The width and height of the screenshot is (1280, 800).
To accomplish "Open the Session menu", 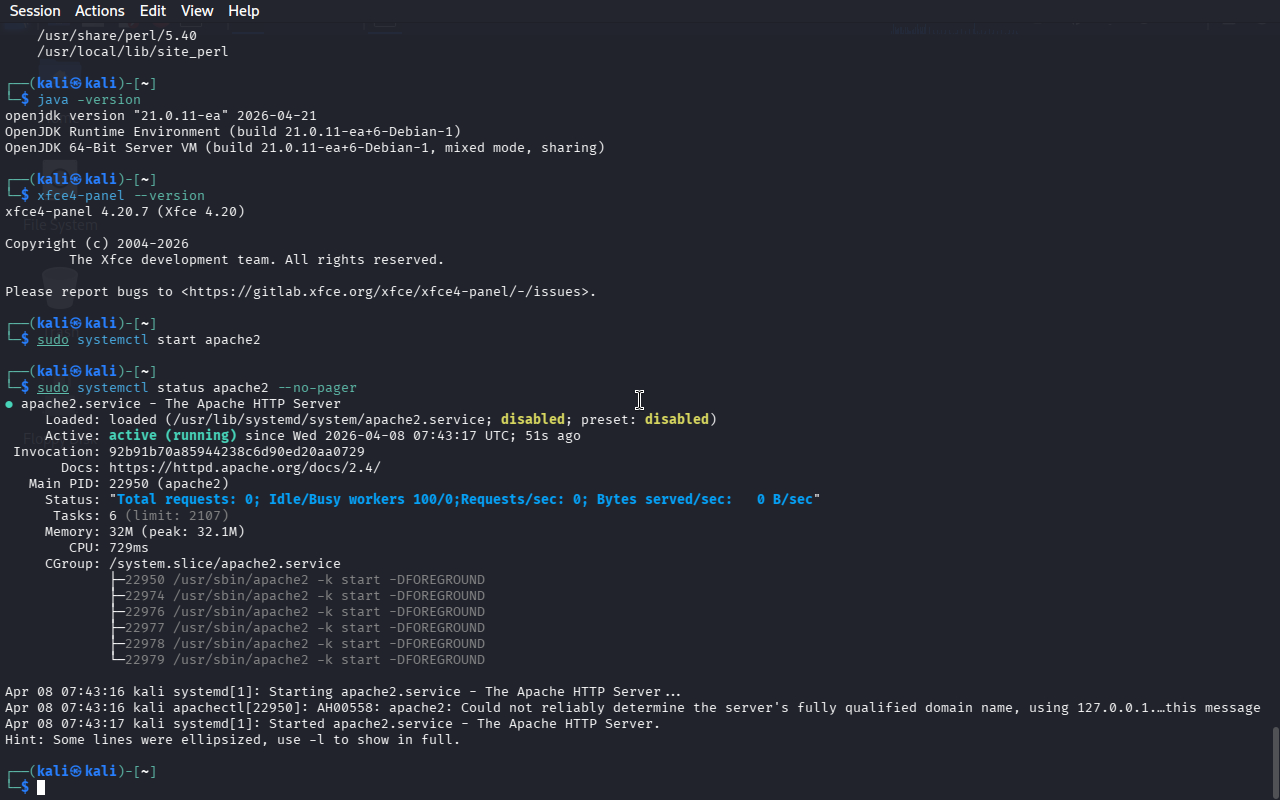I will [x=35, y=11].
